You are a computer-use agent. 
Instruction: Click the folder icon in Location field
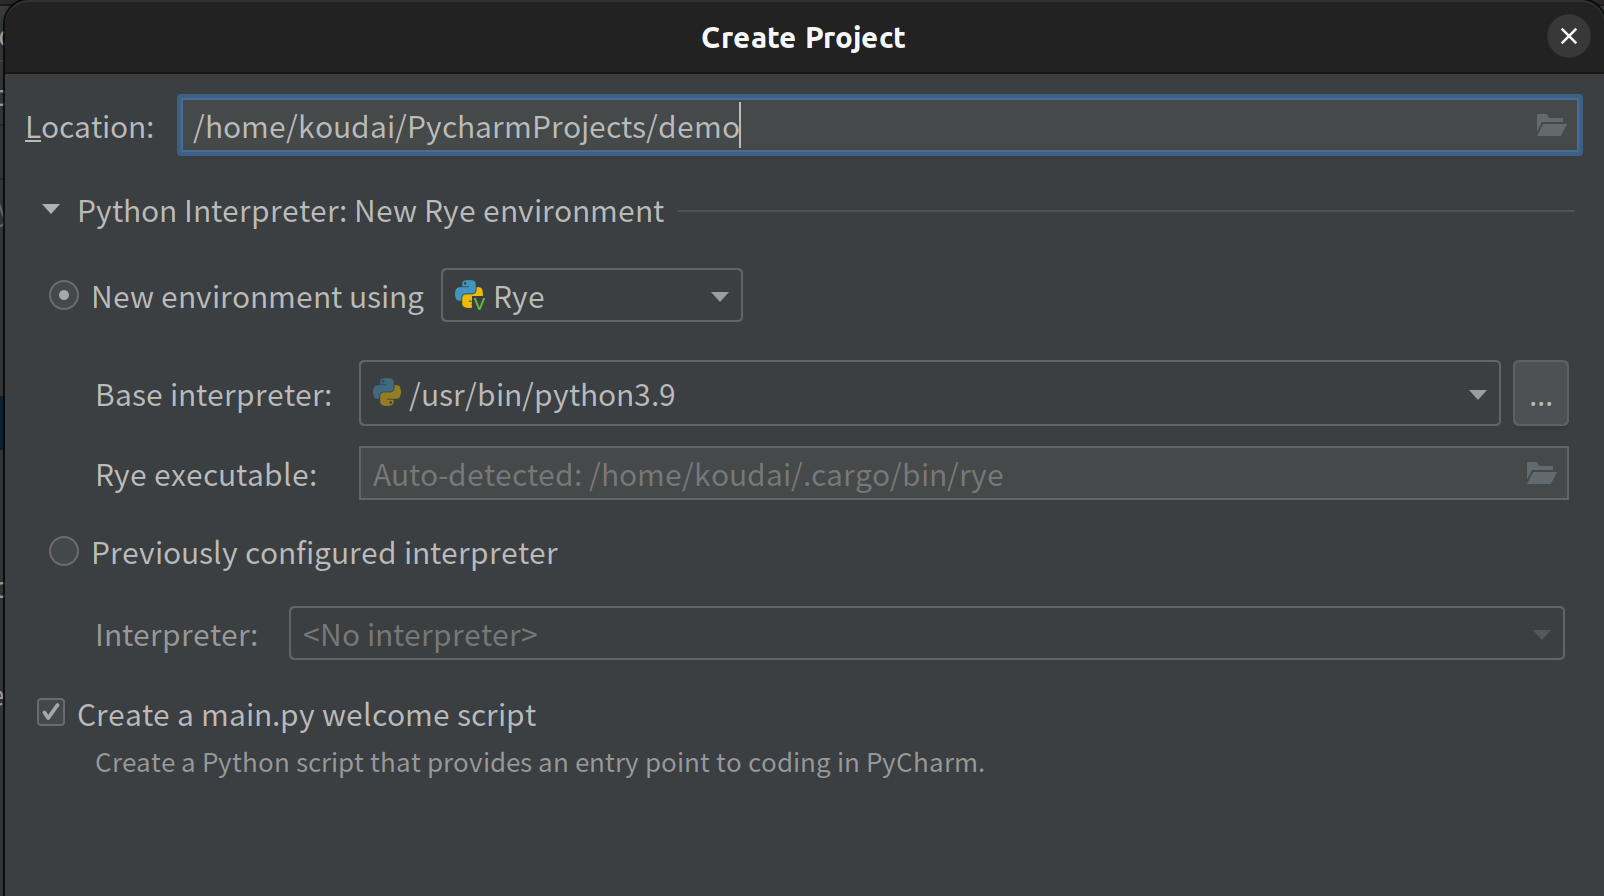[1550, 125]
